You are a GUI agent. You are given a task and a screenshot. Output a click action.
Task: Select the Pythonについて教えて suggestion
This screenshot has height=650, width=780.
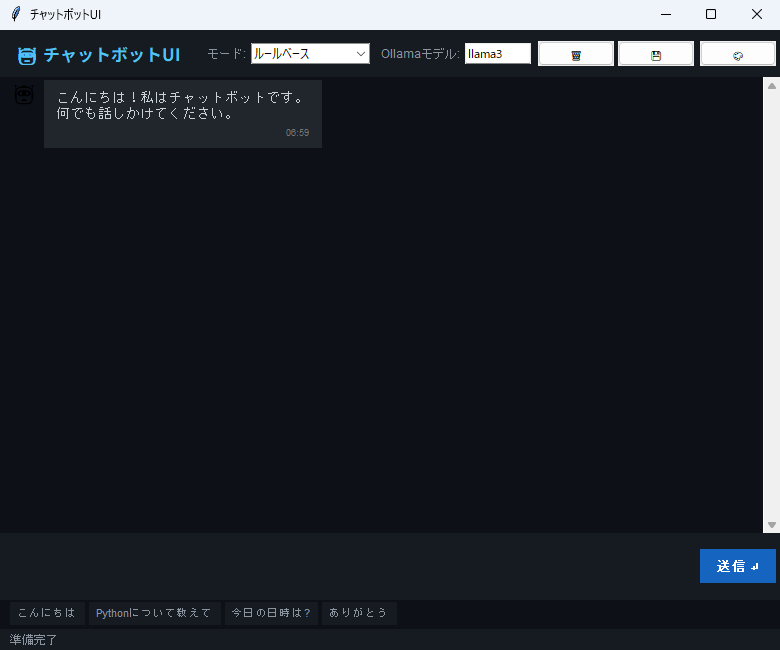pos(154,613)
